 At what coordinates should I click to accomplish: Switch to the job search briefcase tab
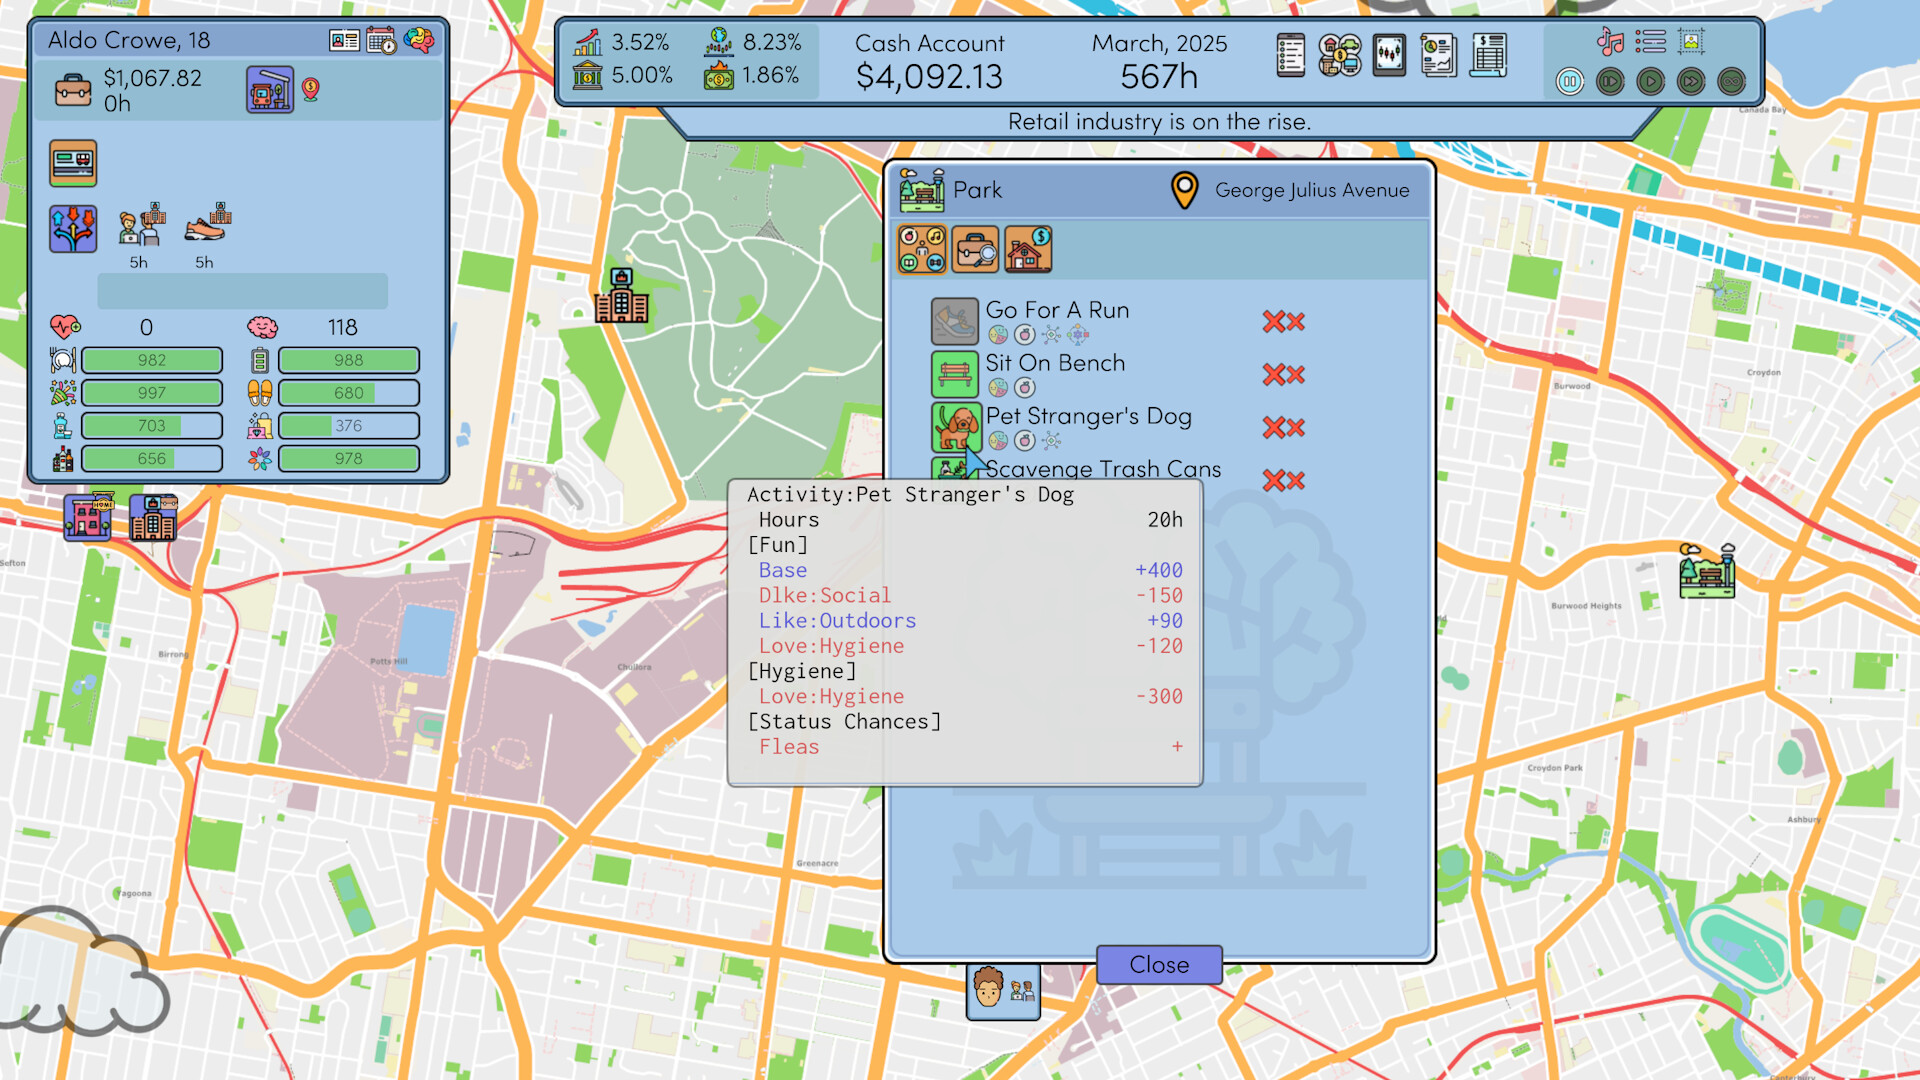[975, 249]
